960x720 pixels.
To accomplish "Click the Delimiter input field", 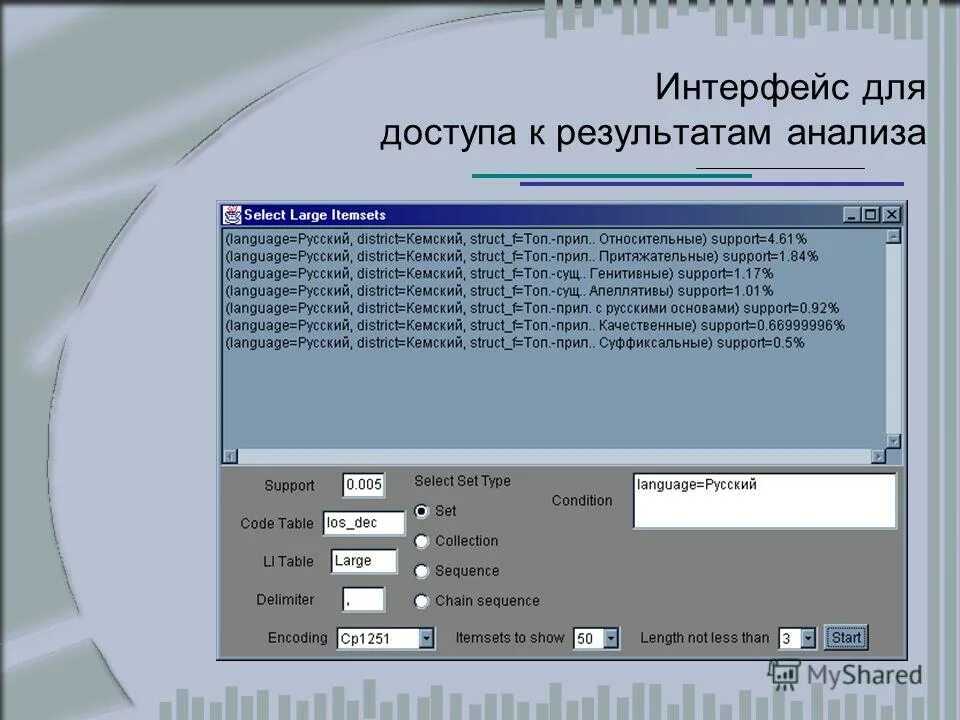I will (x=362, y=598).
